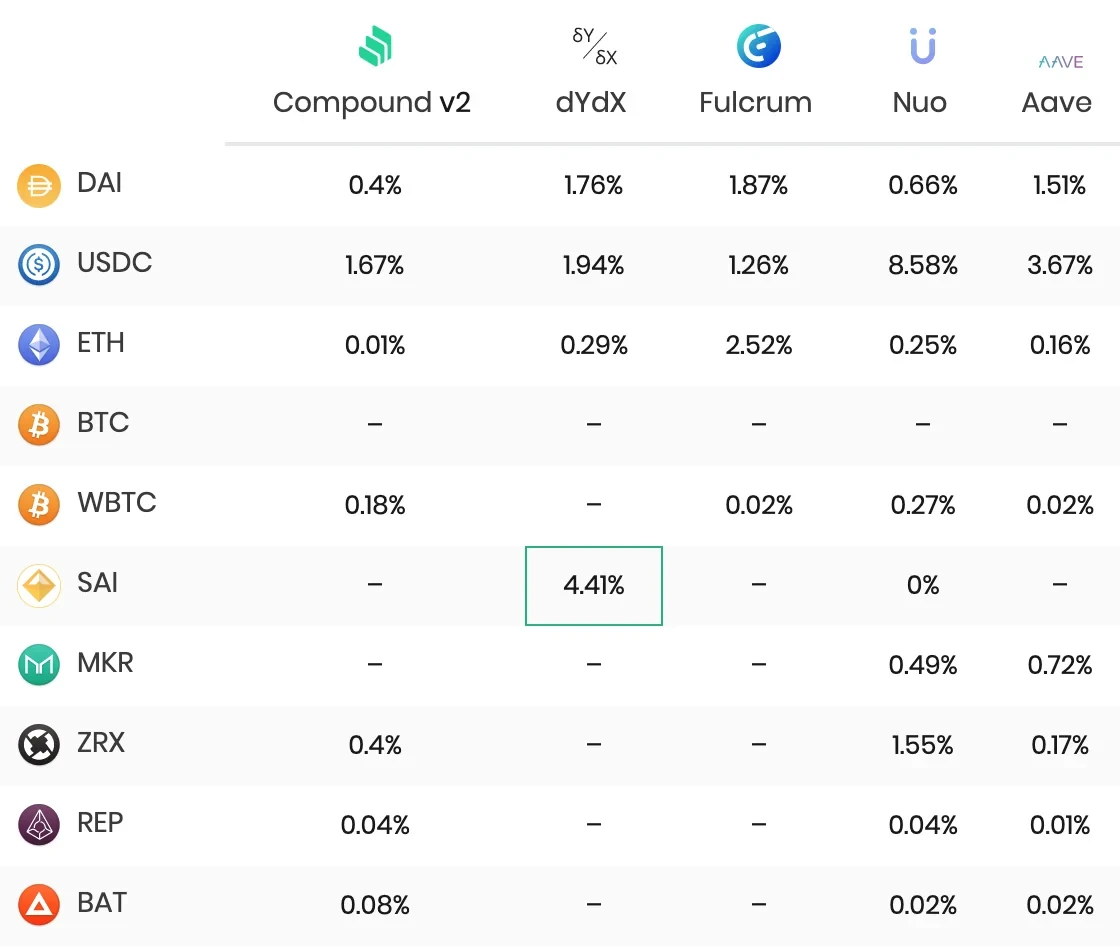
Task: Click the 0.66% DAI Nuo rate
Action: point(923,185)
